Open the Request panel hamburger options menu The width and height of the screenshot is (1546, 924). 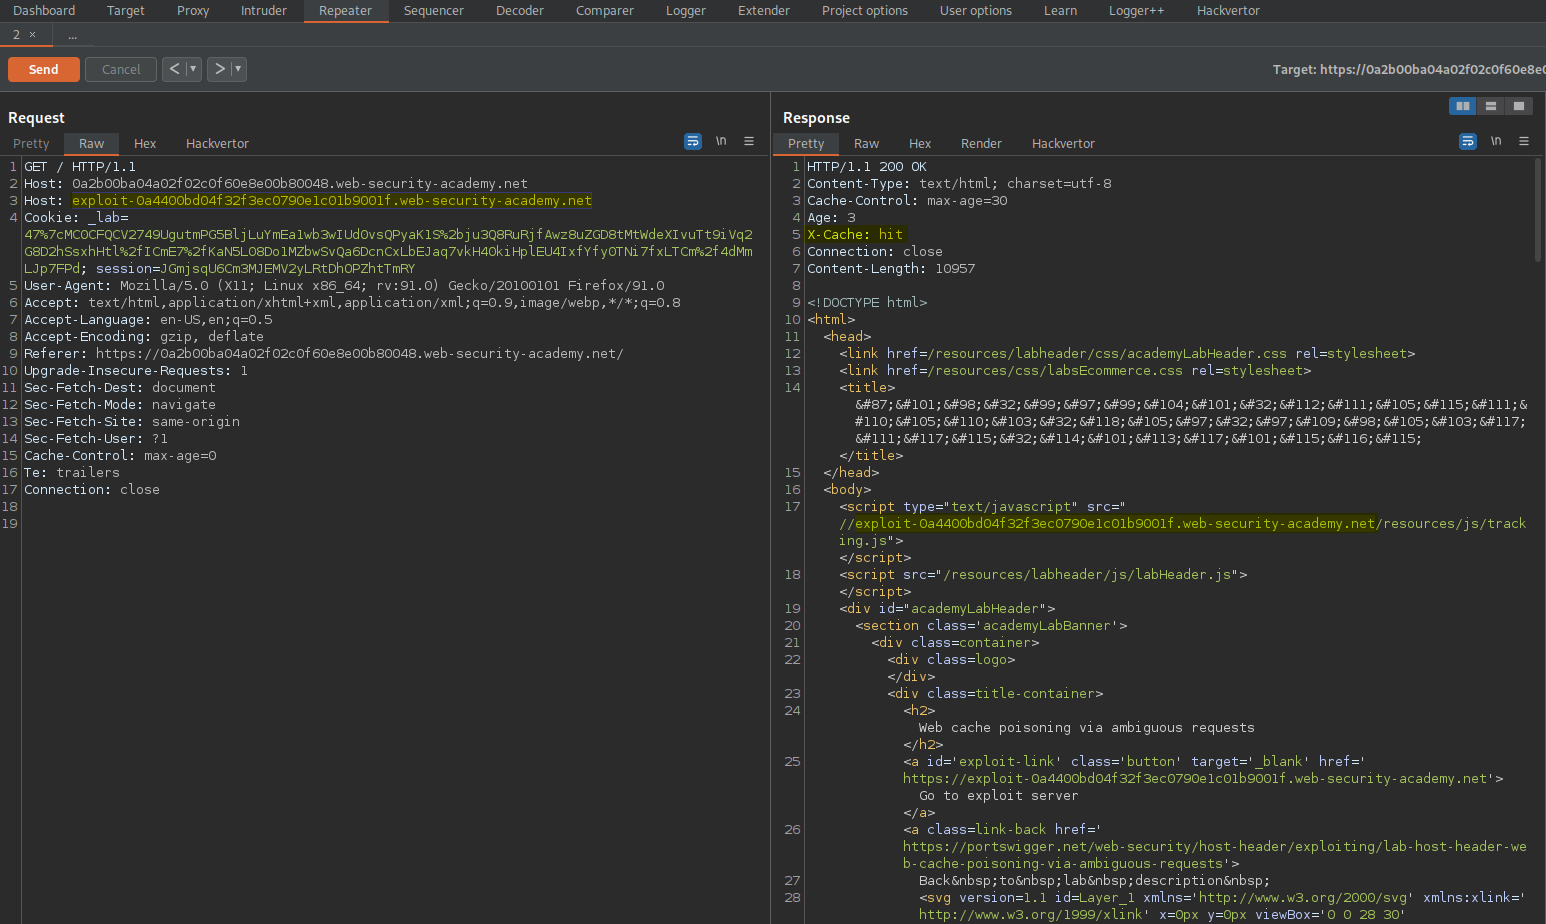749,141
